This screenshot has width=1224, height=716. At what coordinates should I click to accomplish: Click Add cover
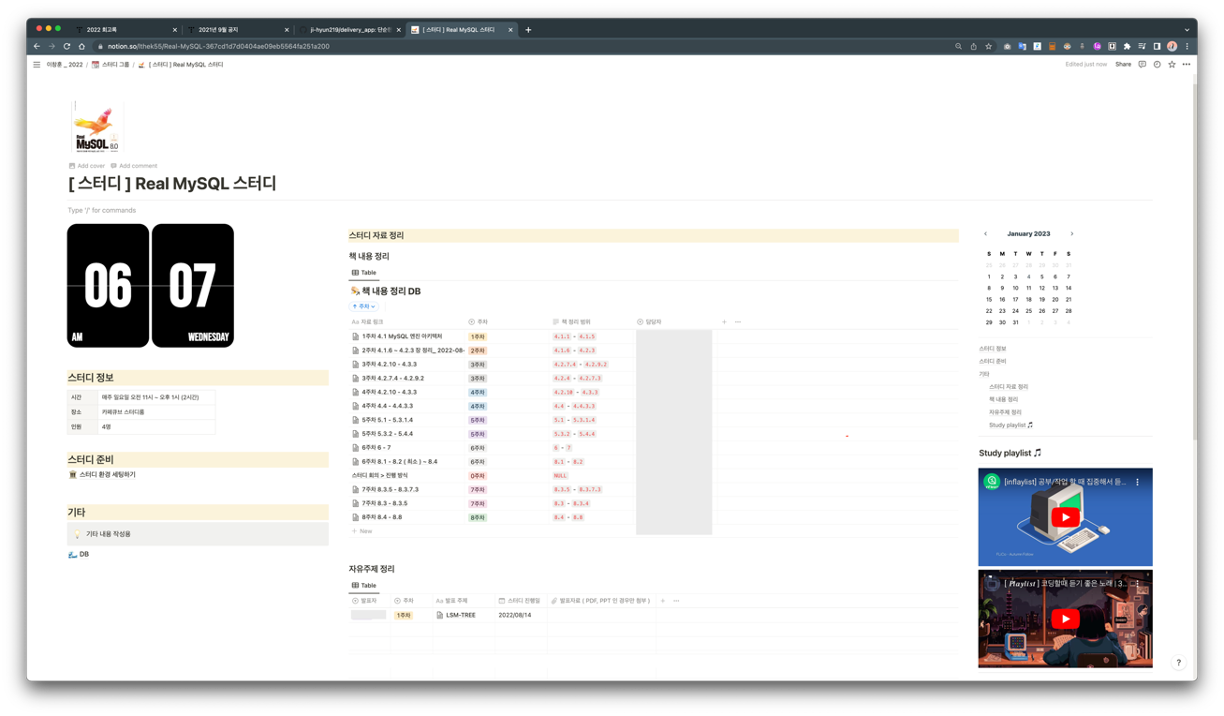[x=87, y=166]
